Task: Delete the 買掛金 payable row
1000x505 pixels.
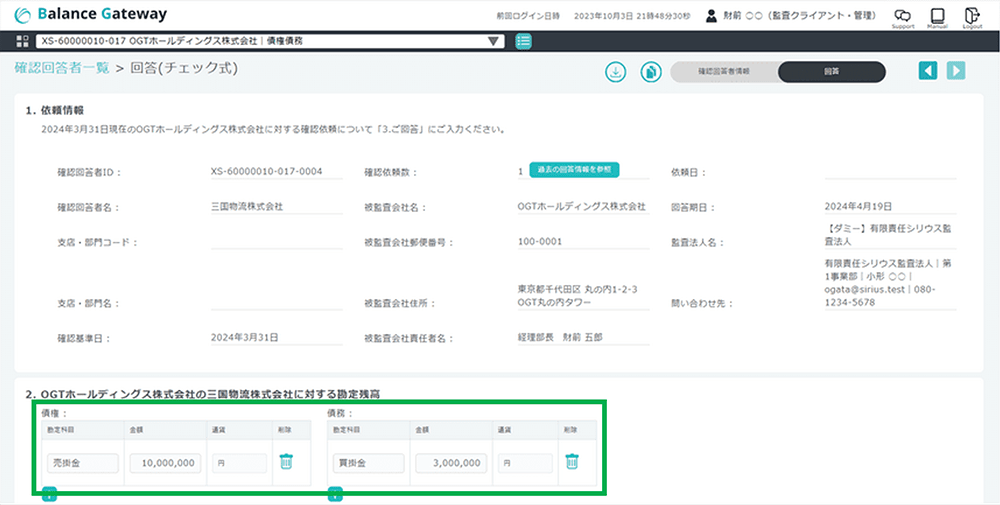Action: pyautogui.click(x=572, y=462)
